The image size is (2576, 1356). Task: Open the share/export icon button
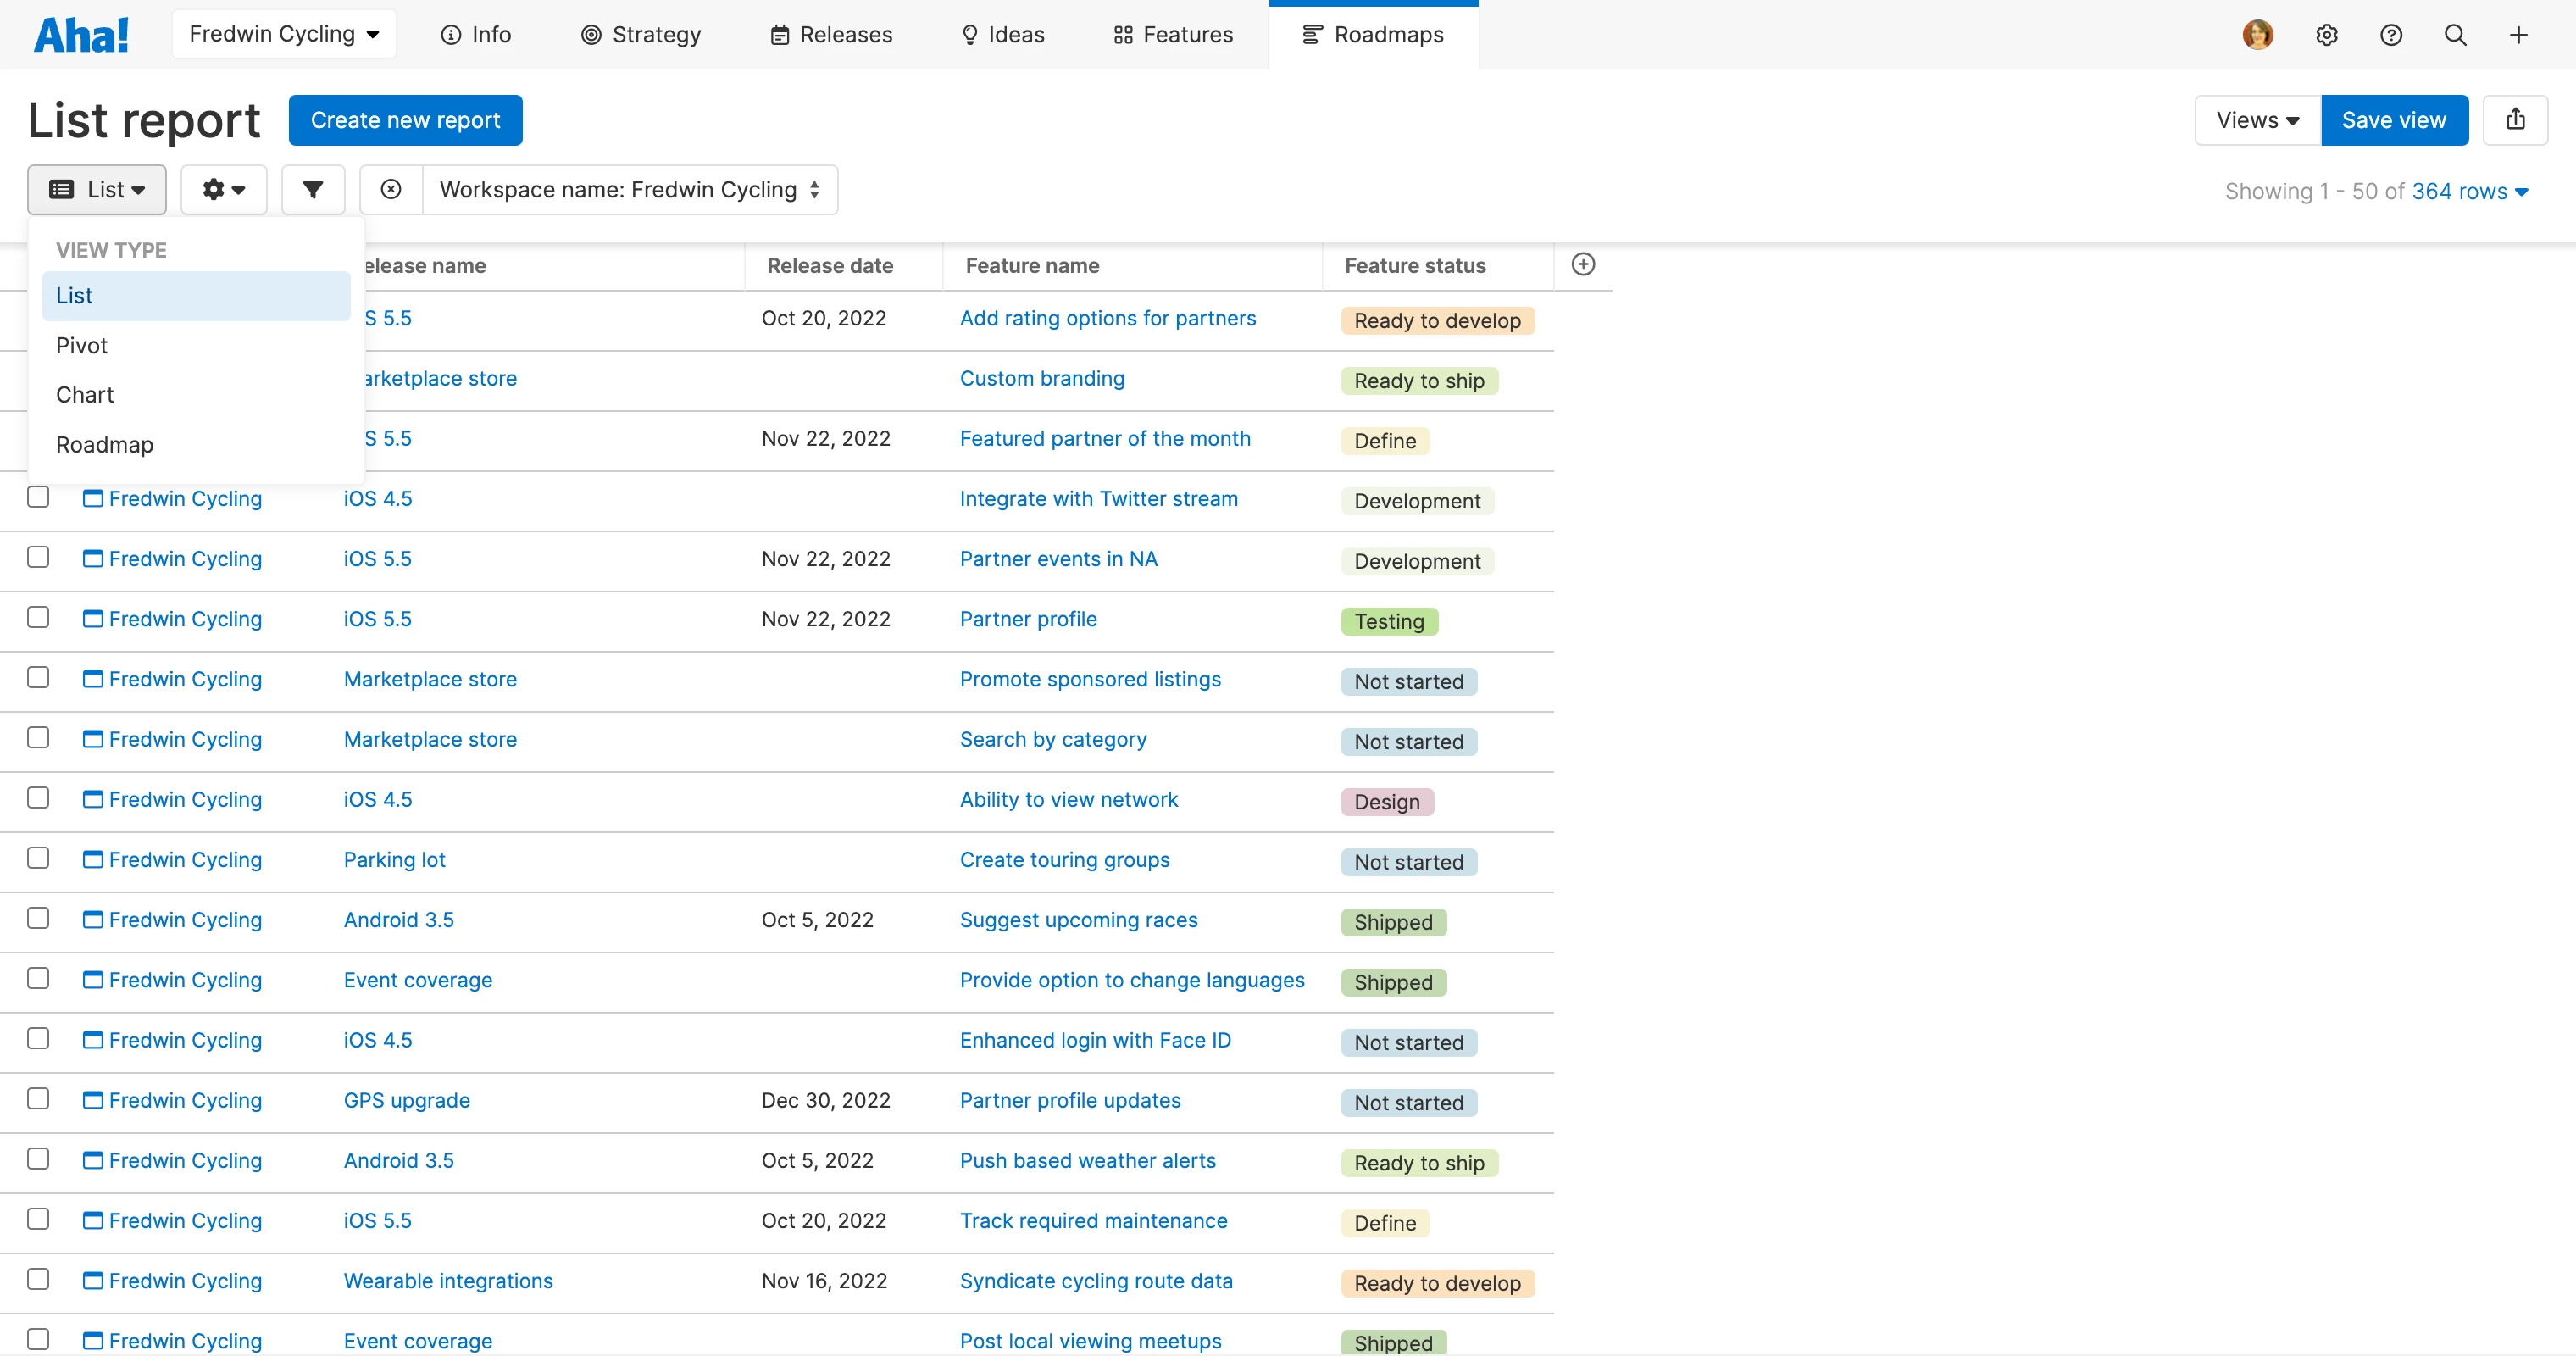2515,120
